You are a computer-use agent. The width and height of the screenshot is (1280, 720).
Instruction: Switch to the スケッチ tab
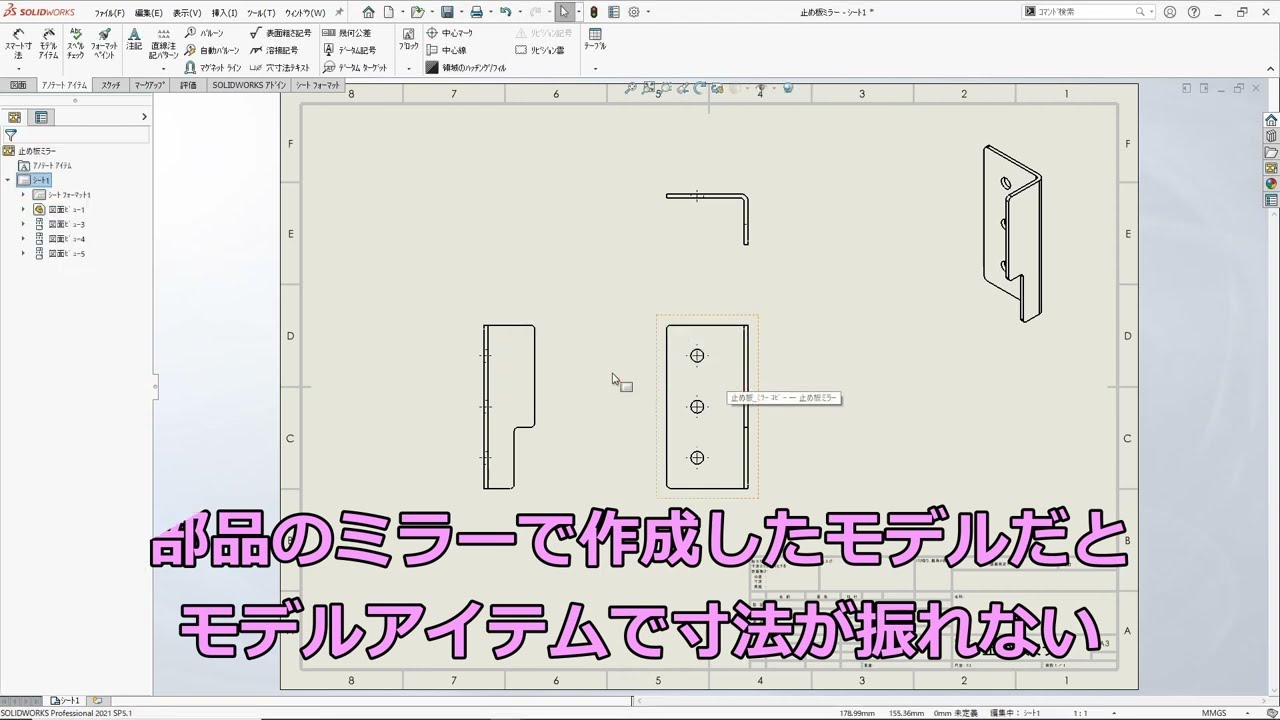pyautogui.click(x=111, y=86)
